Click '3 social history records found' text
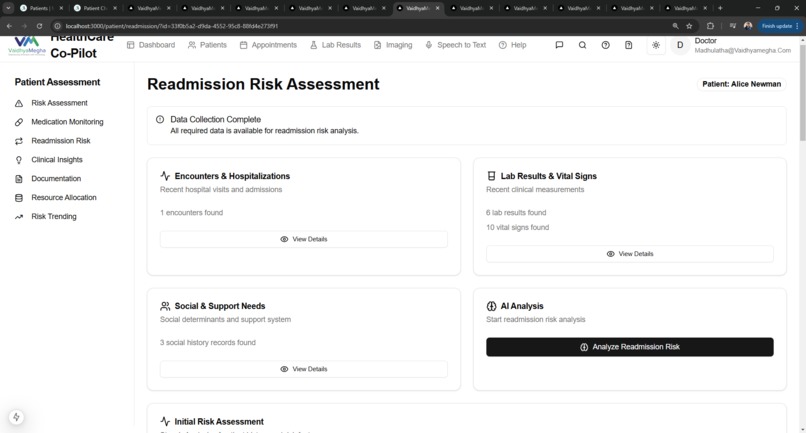The height and width of the screenshot is (433, 806). [x=208, y=342]
